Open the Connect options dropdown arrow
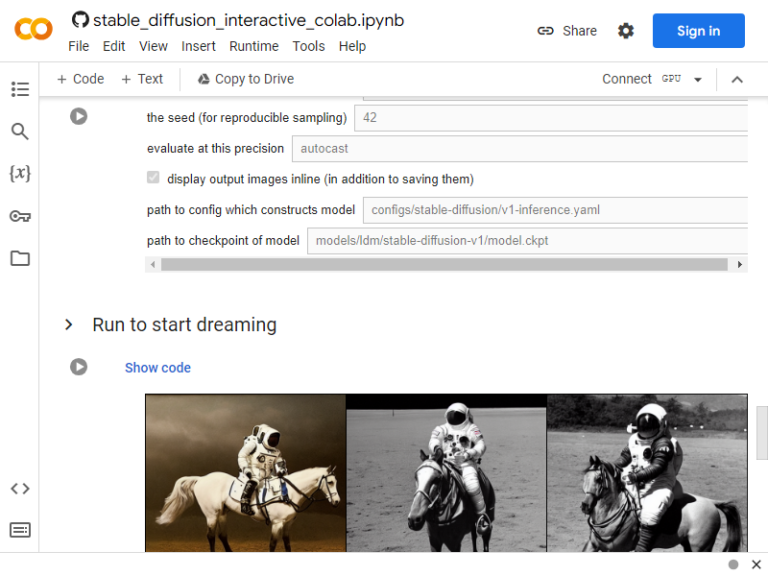The image size is (768, 576). coord(698,79)
